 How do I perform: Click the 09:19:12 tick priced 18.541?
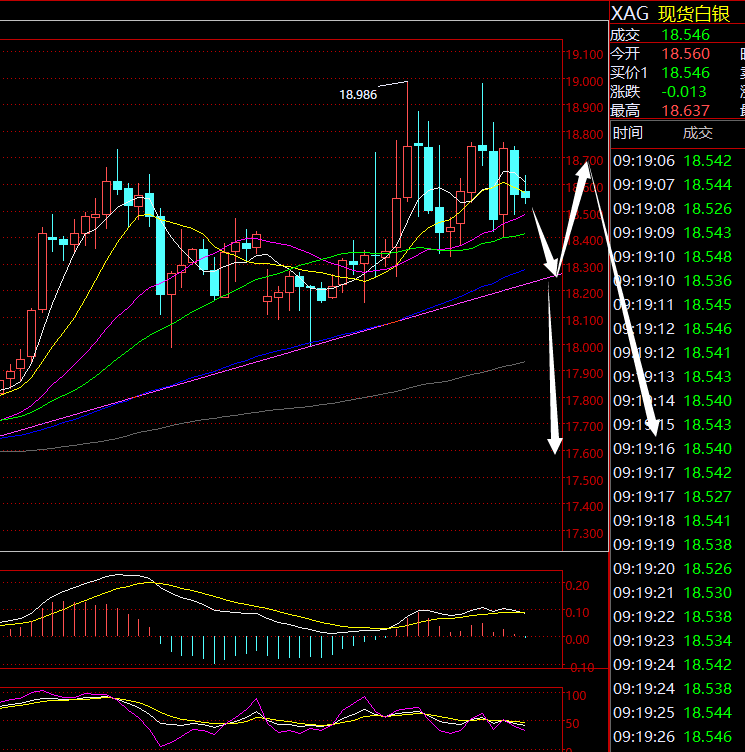coord(673,352)
